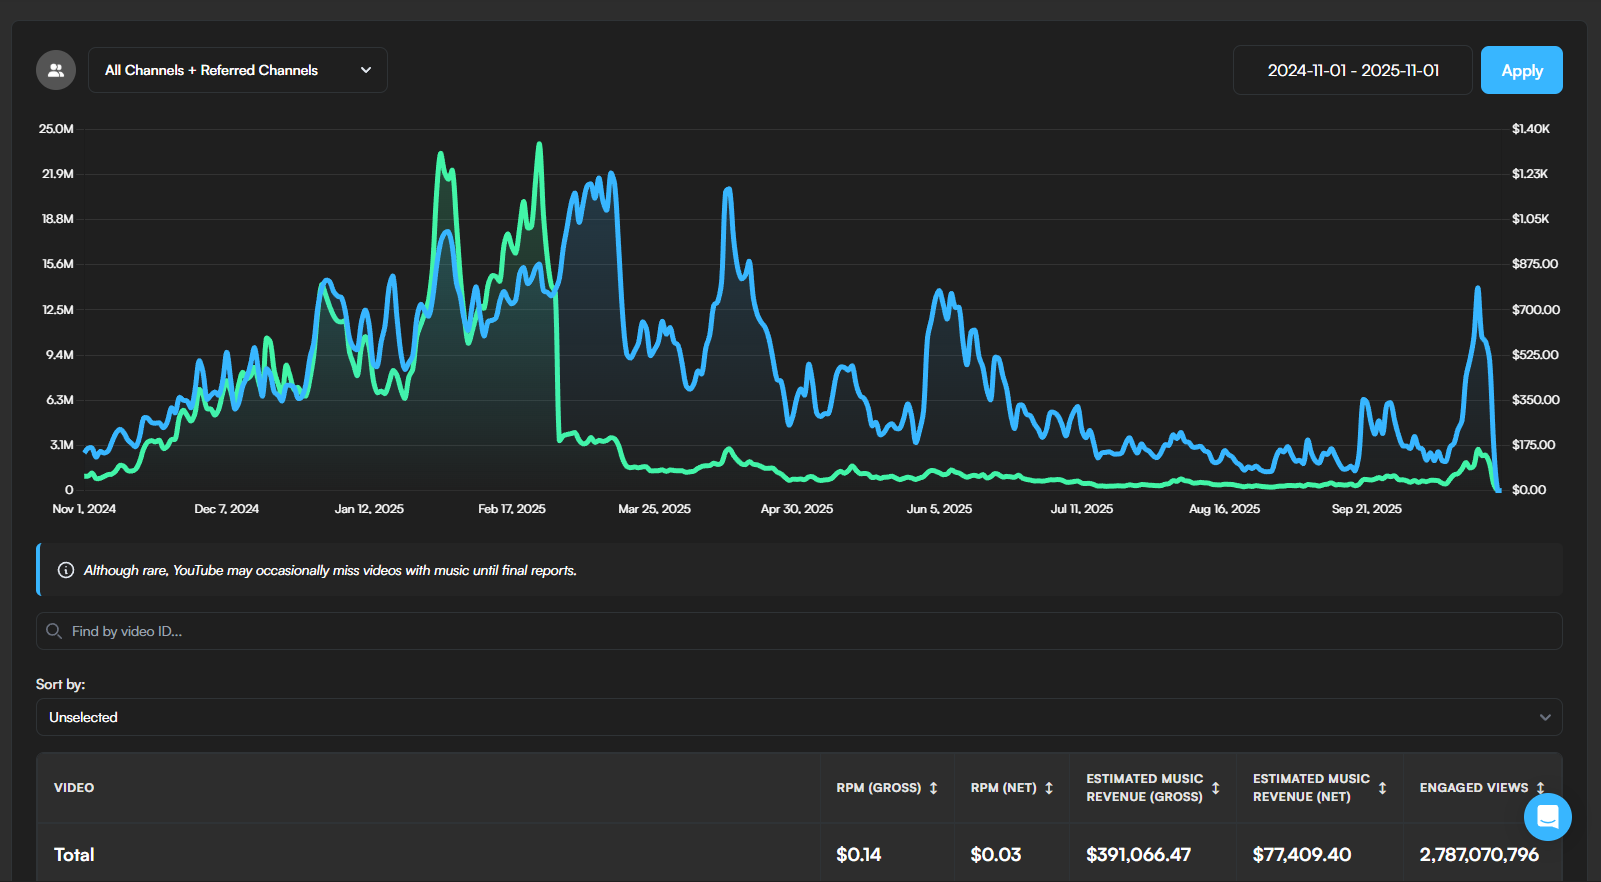The width and height of the screenshot is (1601, 882).
Task: Click the Total row label
Action: (x=74, y=855)
